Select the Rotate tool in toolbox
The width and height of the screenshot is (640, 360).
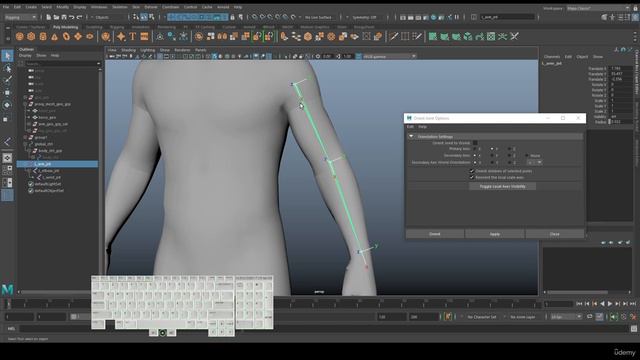pos(7,105)
